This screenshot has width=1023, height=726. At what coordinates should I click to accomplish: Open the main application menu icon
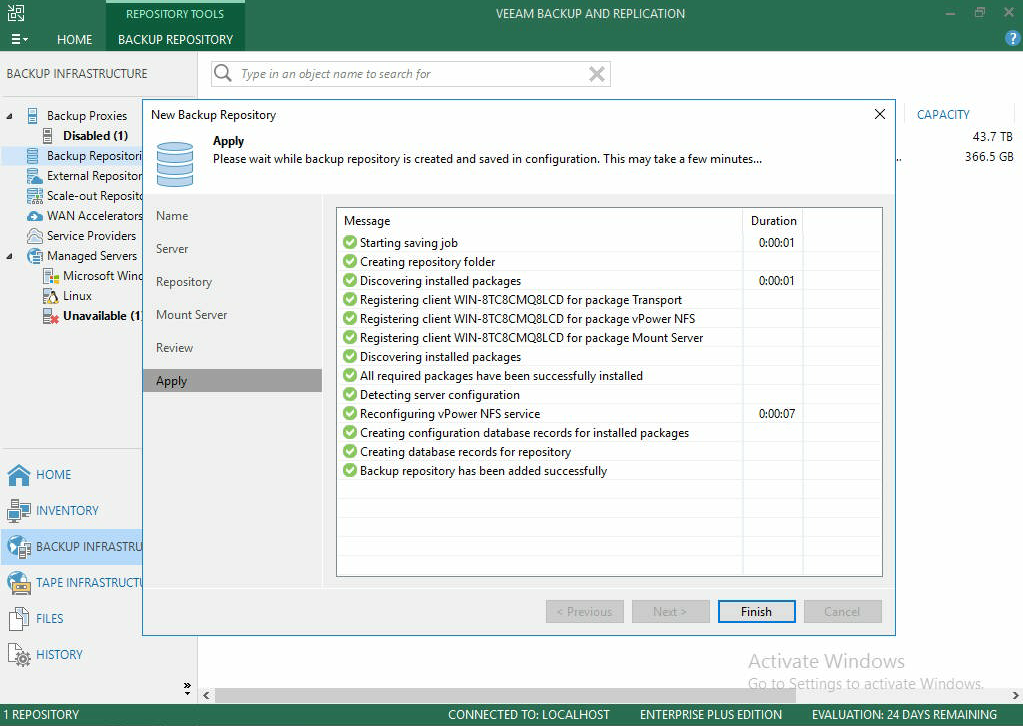[19, 39]
